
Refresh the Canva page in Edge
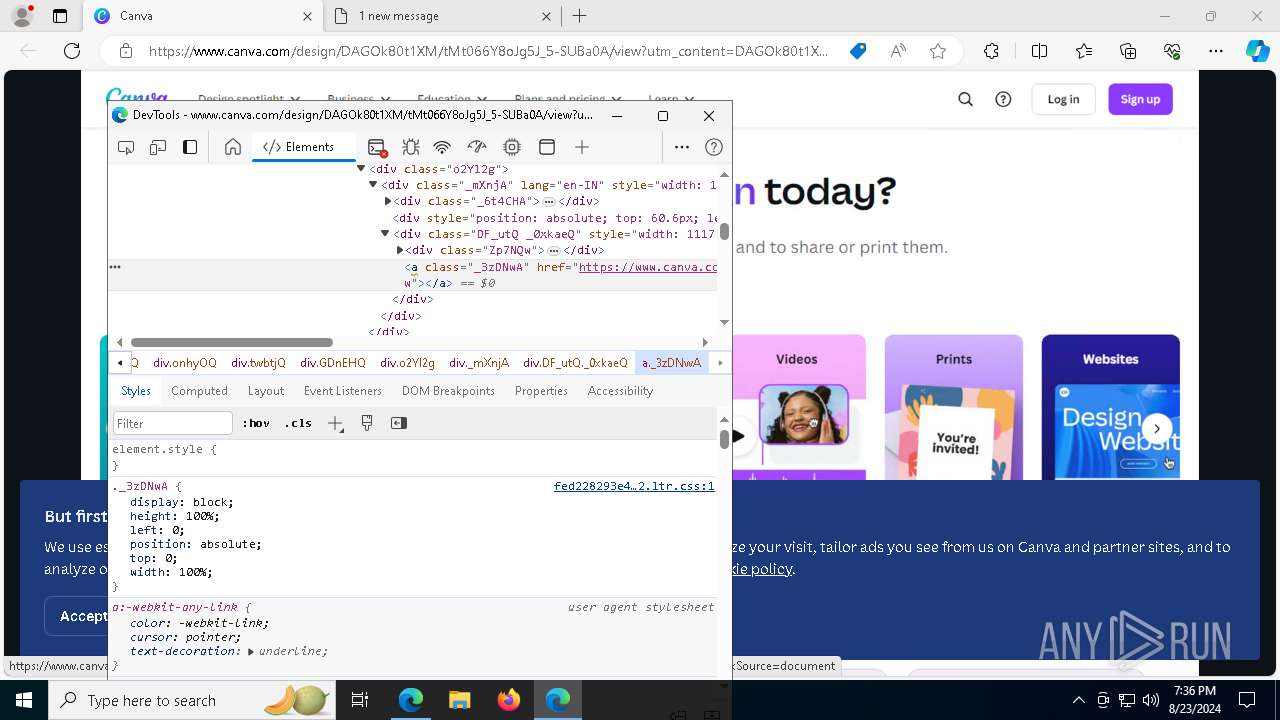point(72,51)
